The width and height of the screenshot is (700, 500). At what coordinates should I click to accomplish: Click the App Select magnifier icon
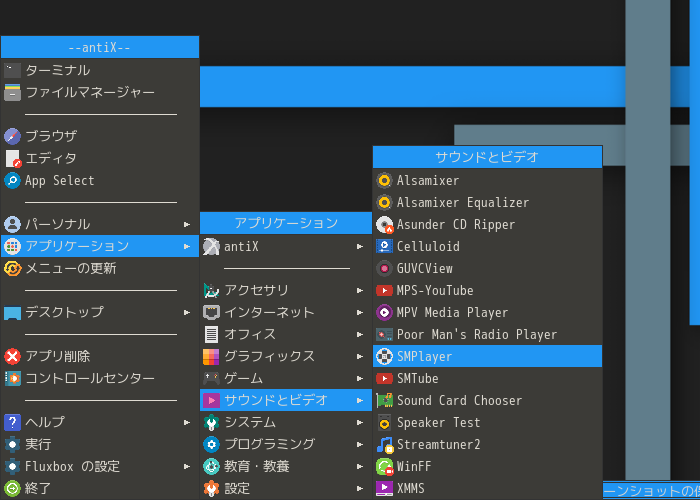point(12,180)
